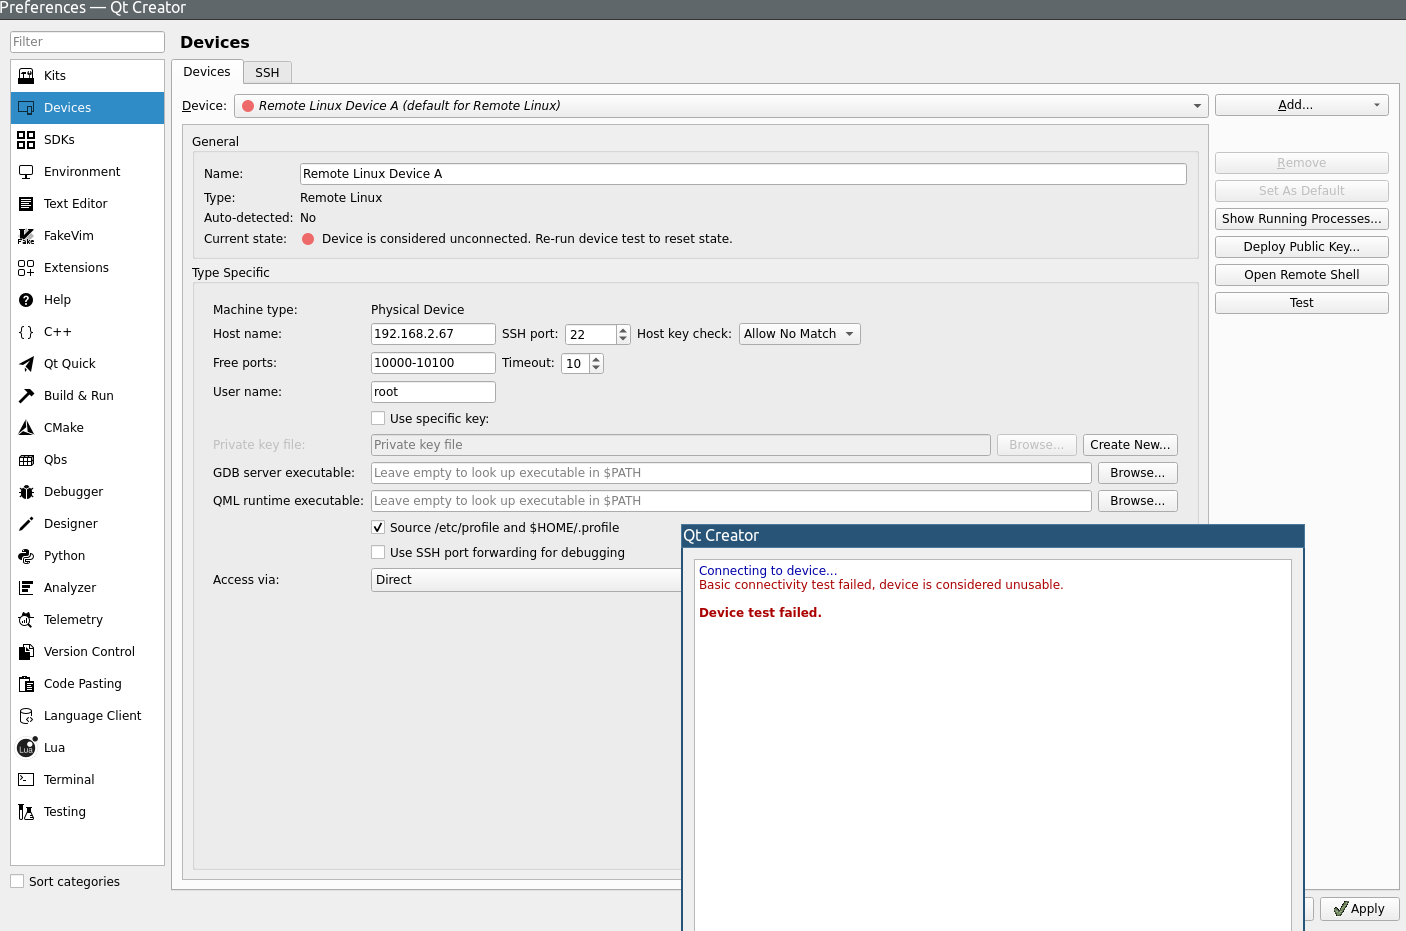
Task: Open the C++ category icon
Action: click(x=26, y=332)
